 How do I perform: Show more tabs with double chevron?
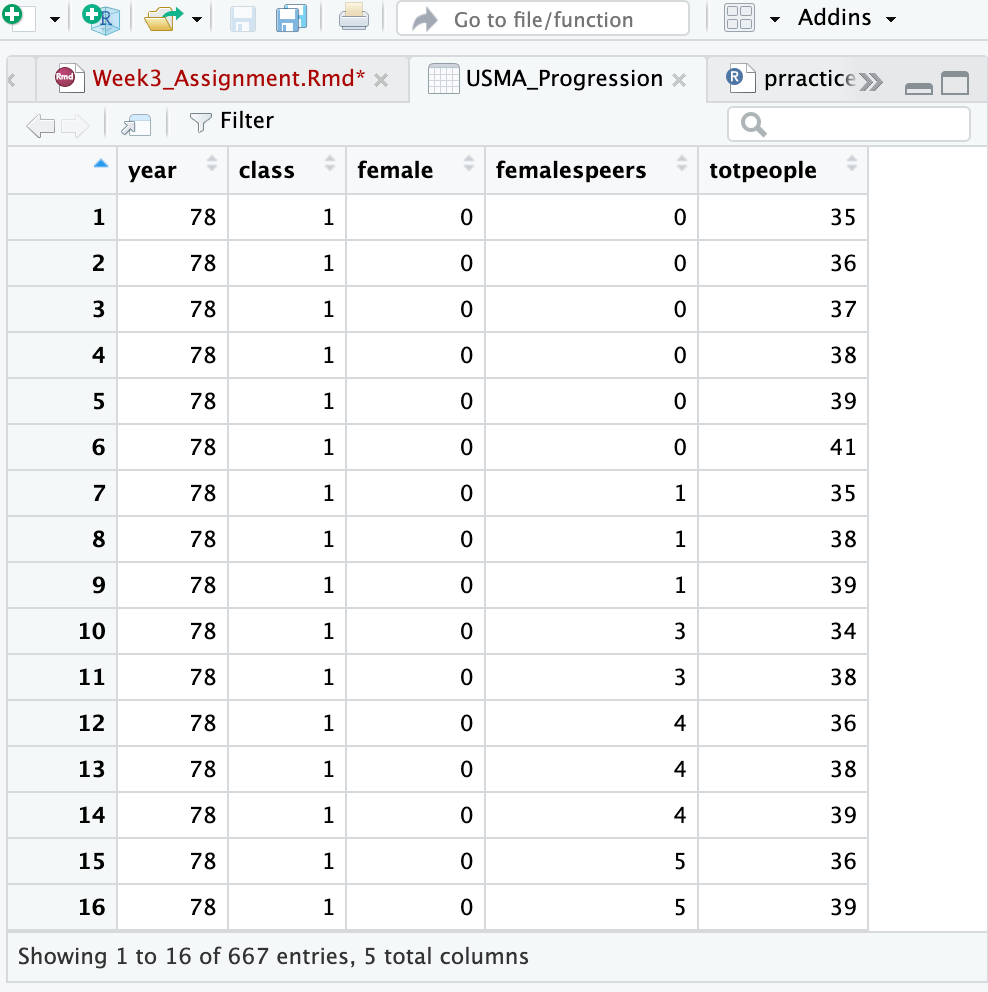click(871, 82)
